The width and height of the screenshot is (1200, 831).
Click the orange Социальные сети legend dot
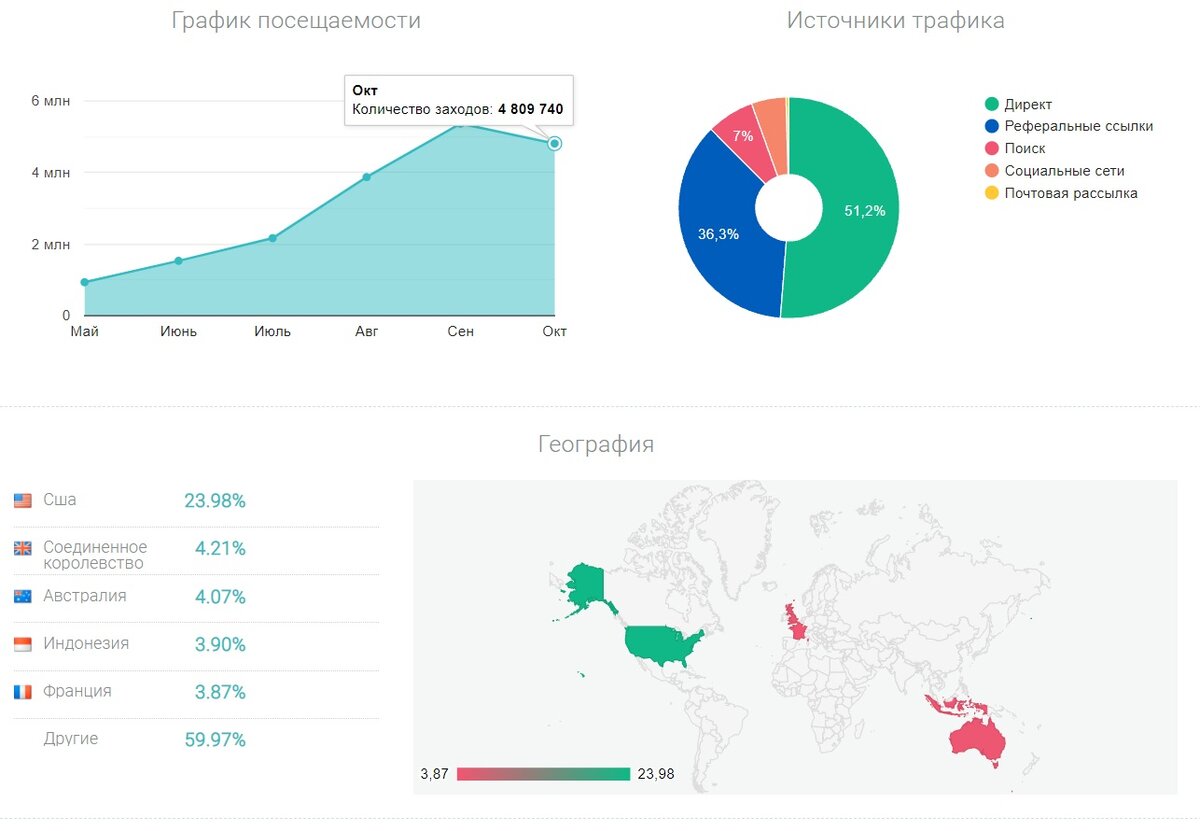[991, 171]
